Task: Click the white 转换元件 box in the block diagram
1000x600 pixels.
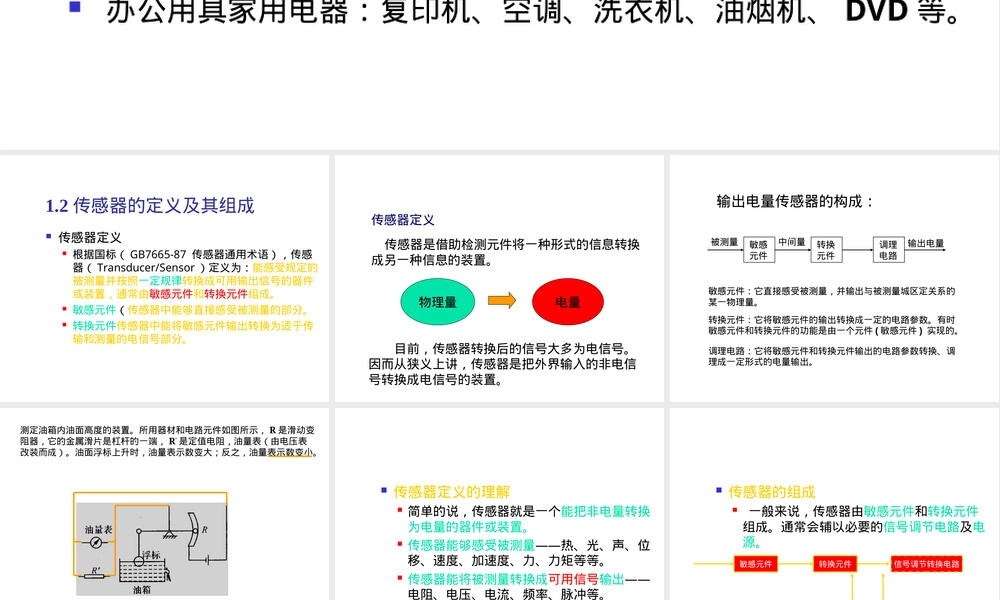Action: tap(826, 250)
